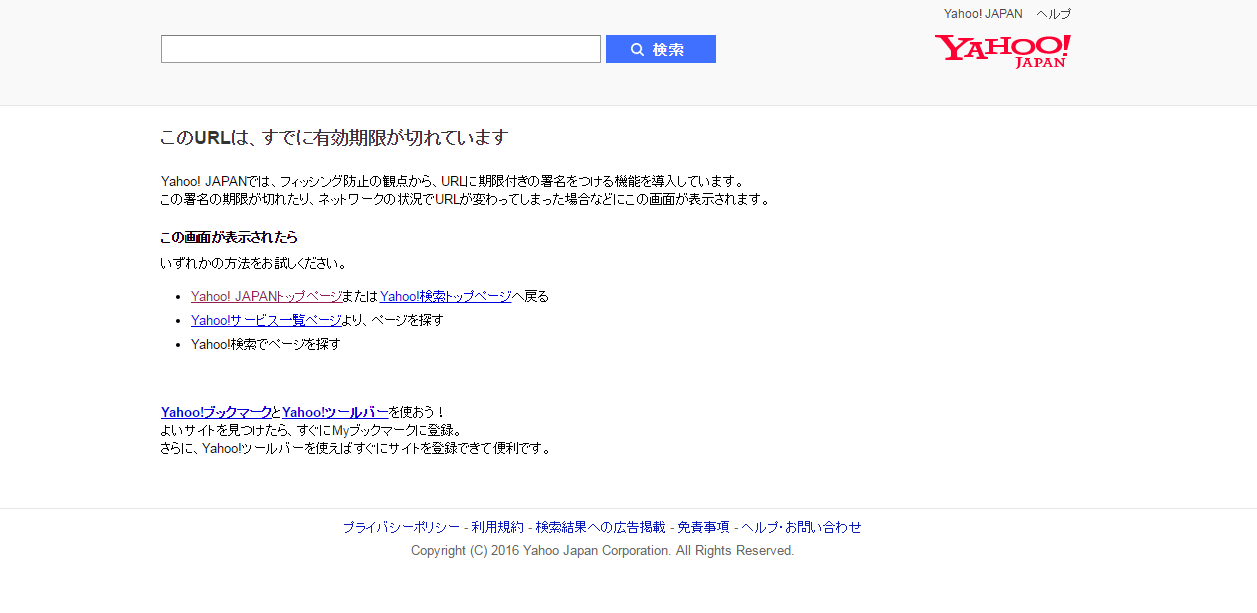Click the search text input field
Viewport: 1257px width, 613px height.
click(381, 49)
